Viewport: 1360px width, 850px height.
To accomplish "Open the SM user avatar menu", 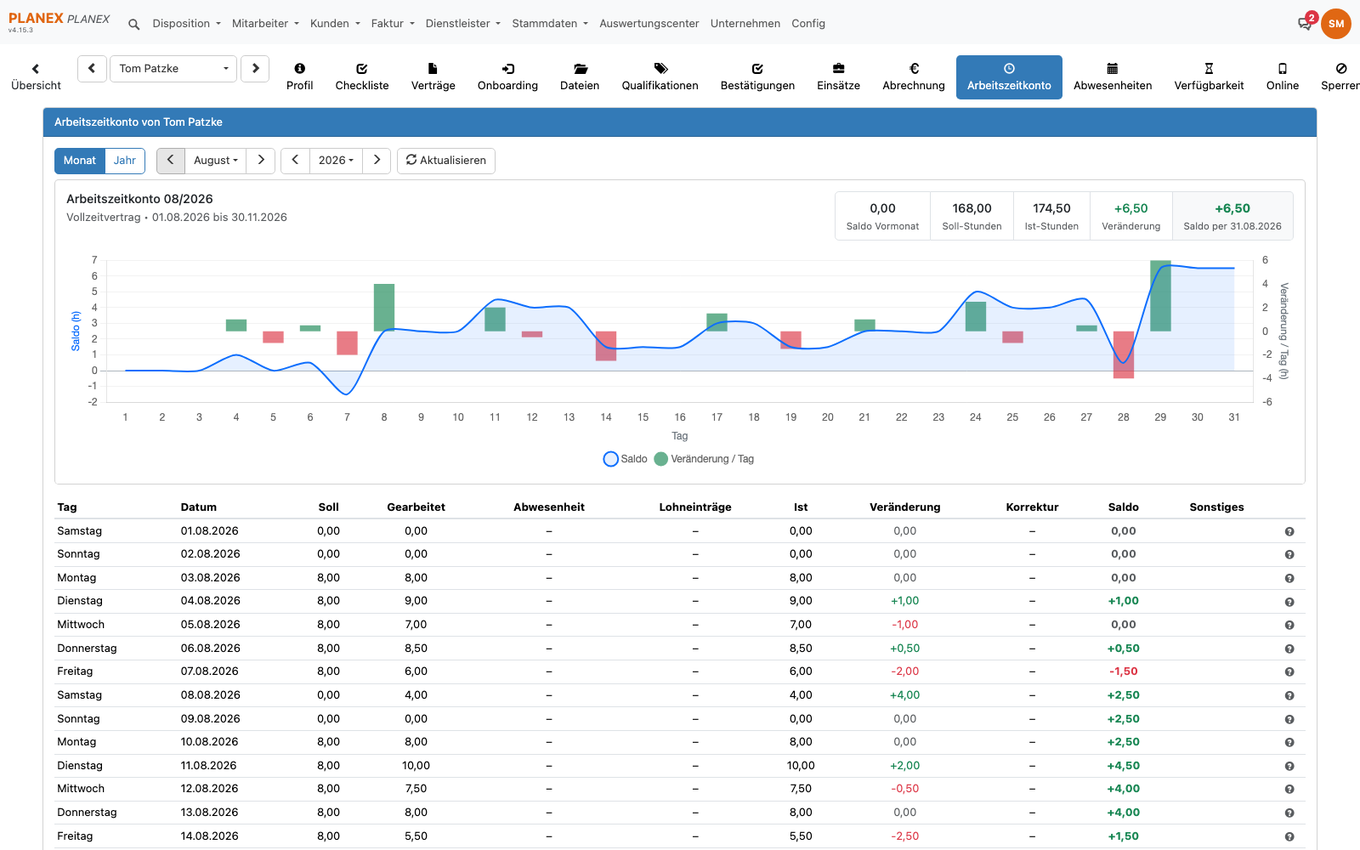I will click(x=1336, y=24).
